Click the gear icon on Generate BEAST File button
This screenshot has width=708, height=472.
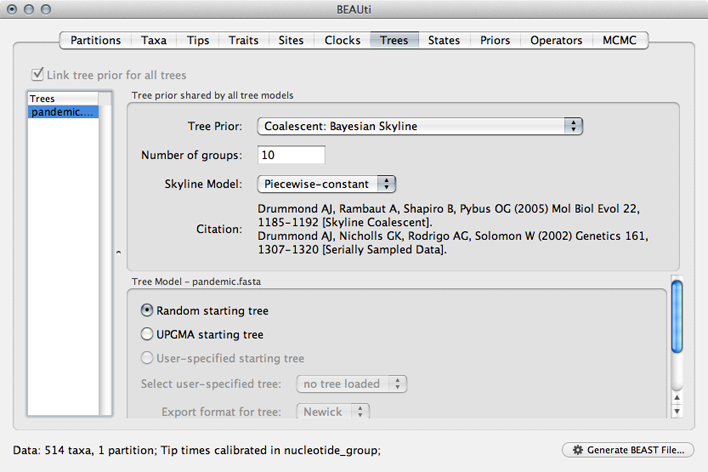(x=578, y=450)
